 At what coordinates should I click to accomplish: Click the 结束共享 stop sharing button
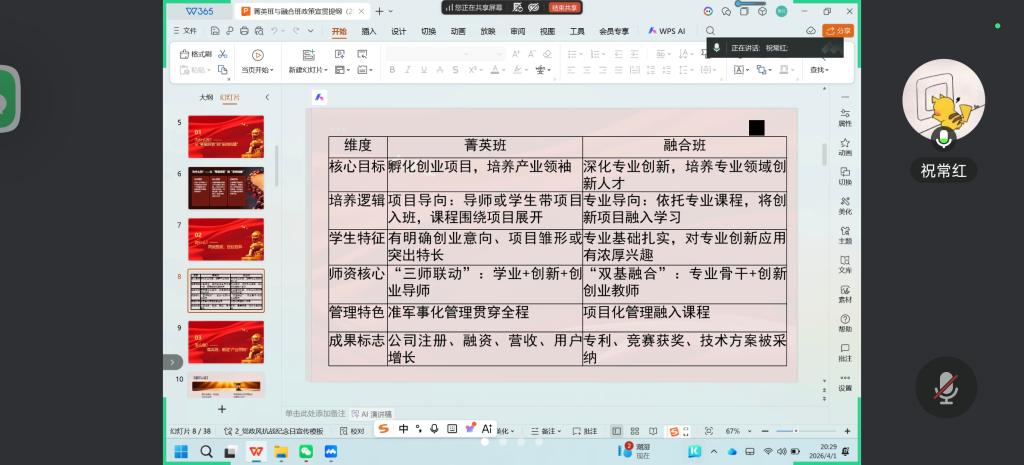pos(564,7)
